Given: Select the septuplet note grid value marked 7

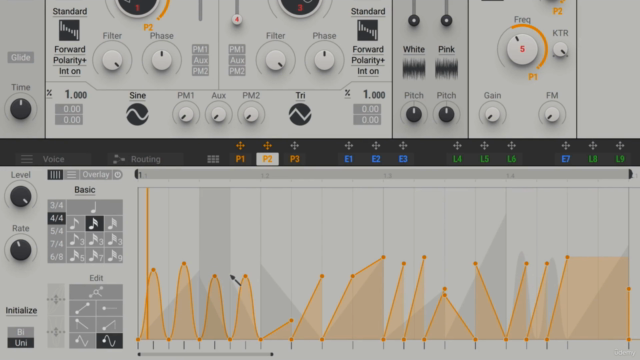Looking at the screenshot, I should (x=95, y=256).
